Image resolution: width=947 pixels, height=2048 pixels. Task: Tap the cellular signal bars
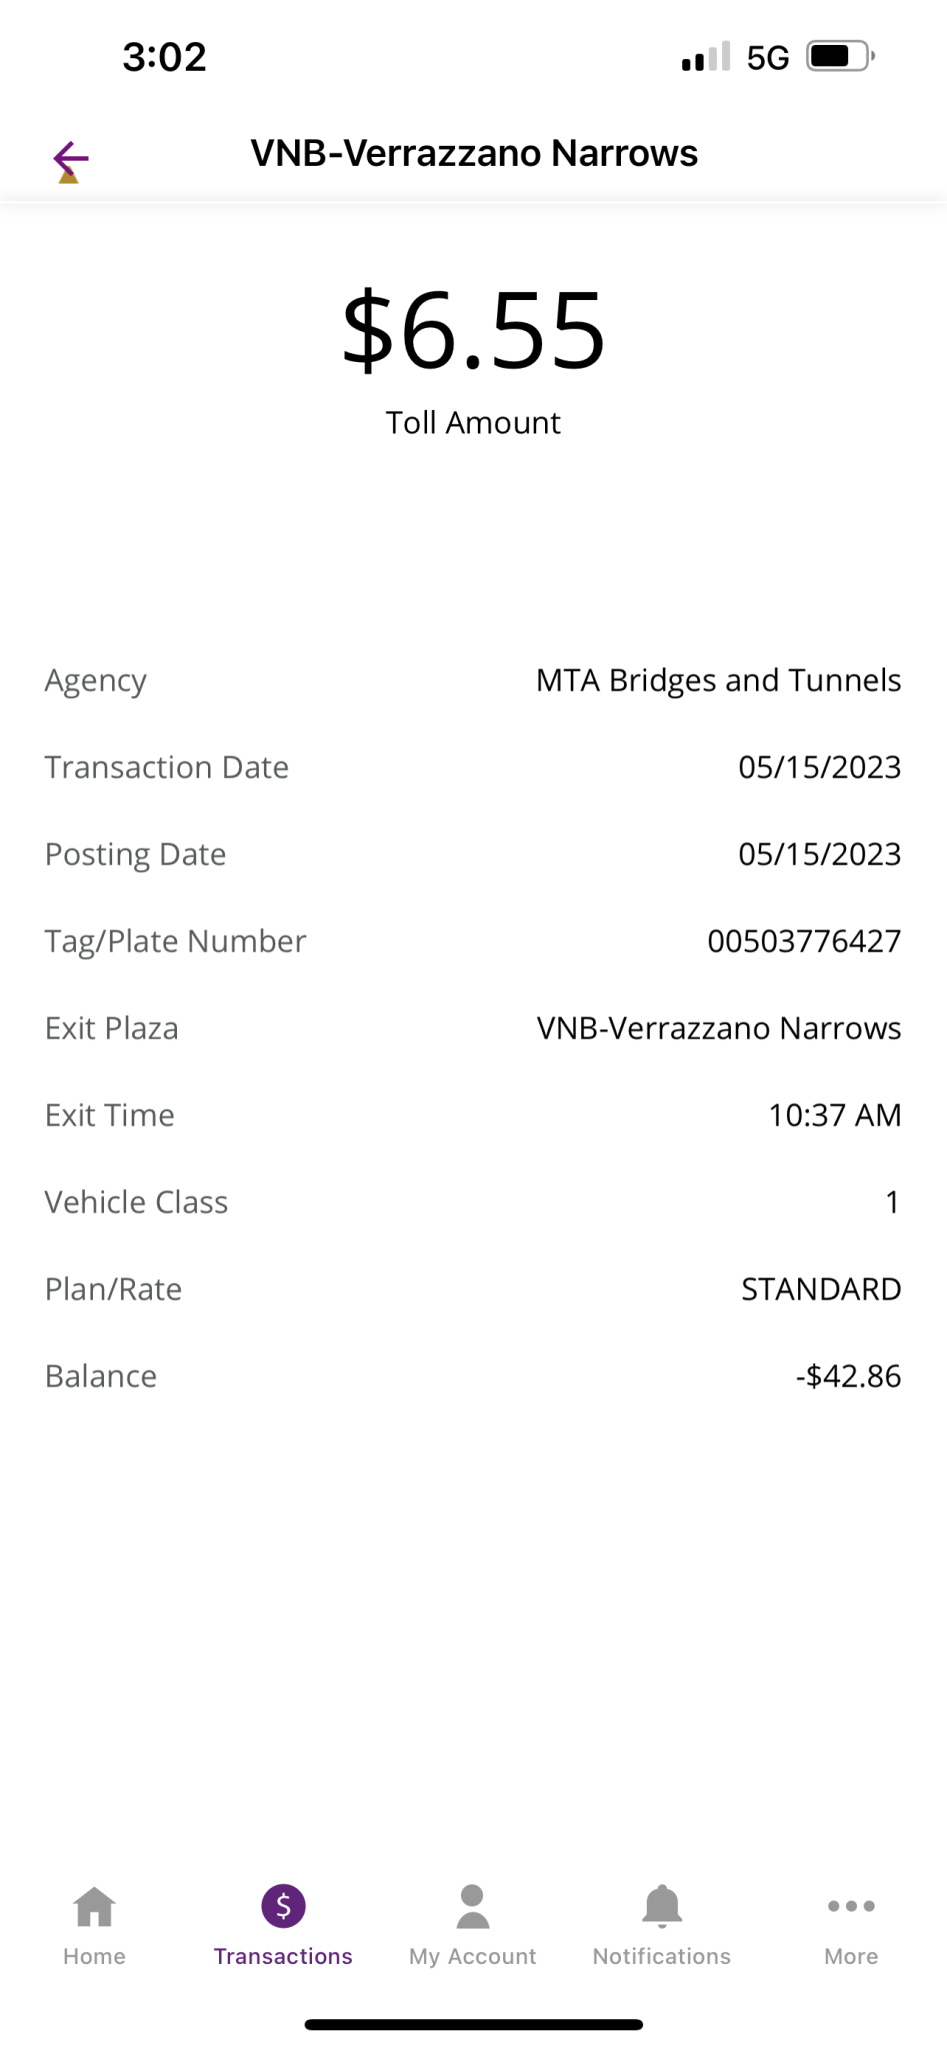[x=706, y=57]
